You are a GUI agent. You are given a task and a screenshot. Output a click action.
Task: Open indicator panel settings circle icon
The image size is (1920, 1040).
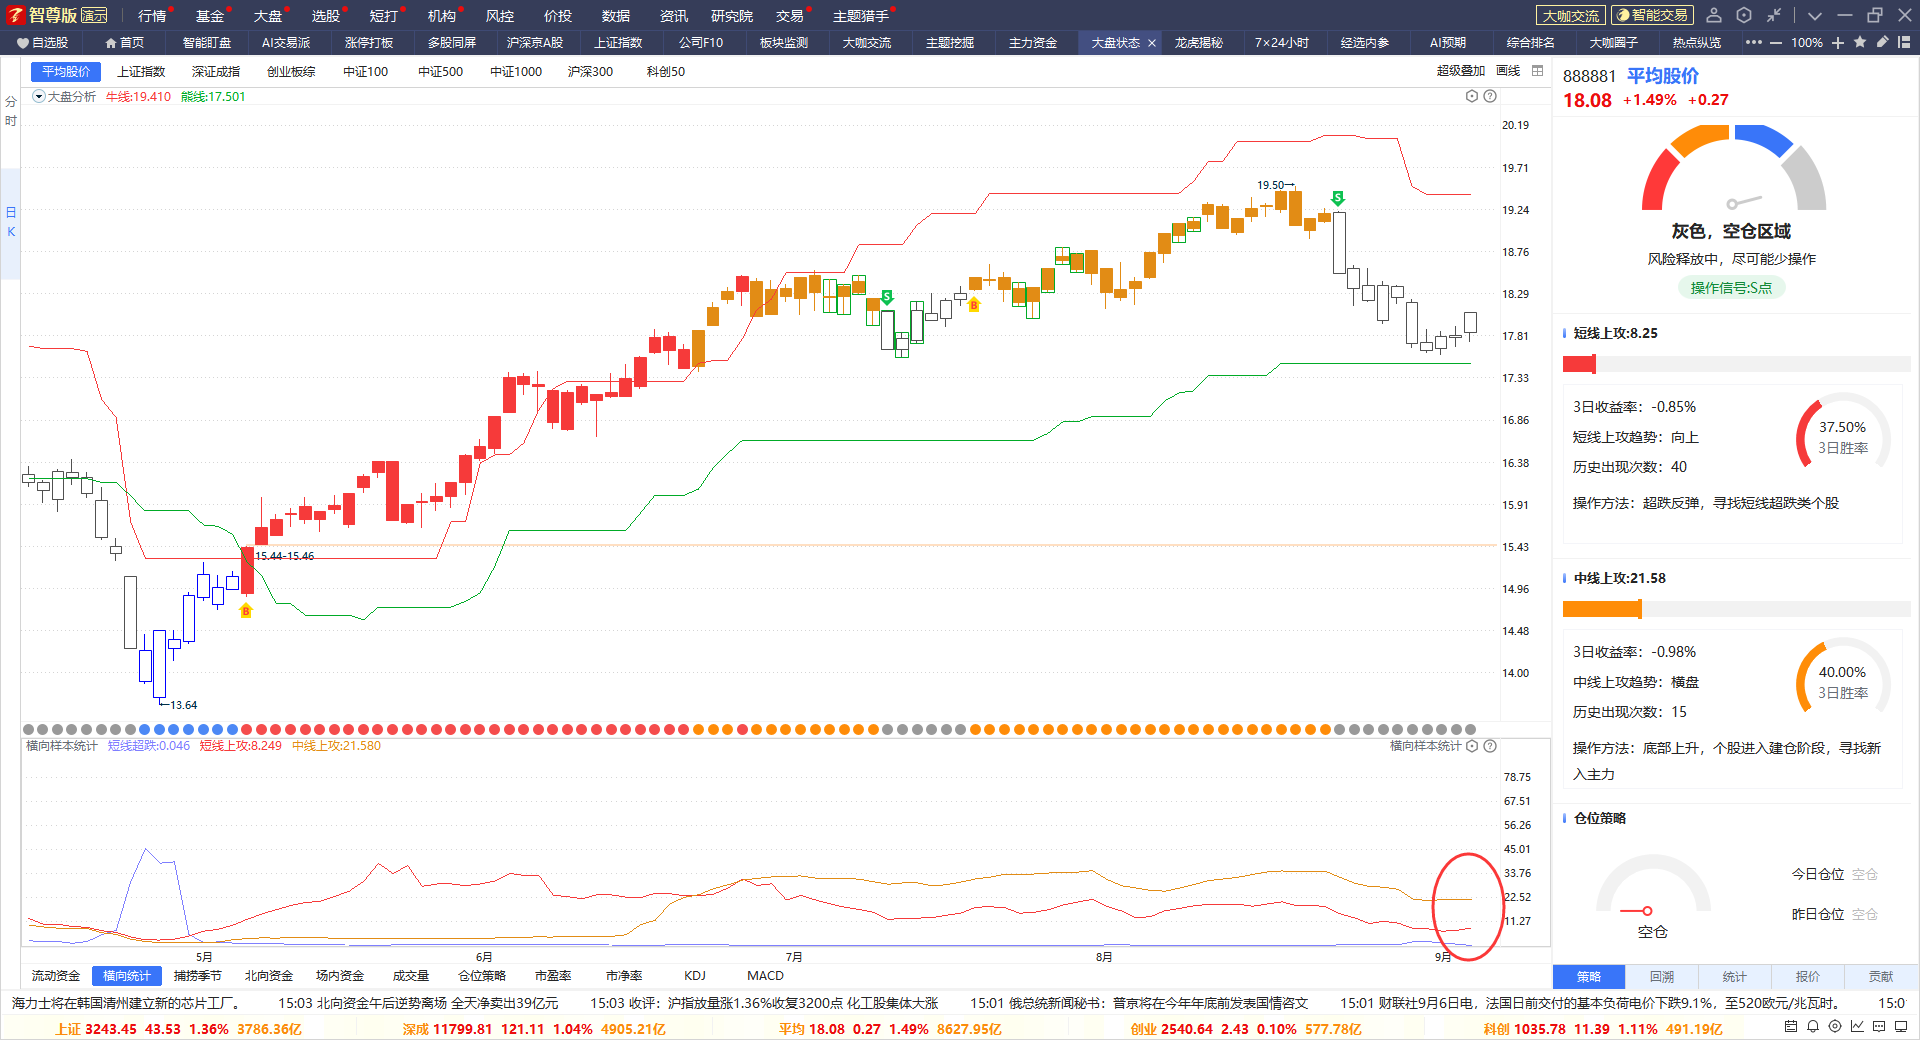point(1472,746)
